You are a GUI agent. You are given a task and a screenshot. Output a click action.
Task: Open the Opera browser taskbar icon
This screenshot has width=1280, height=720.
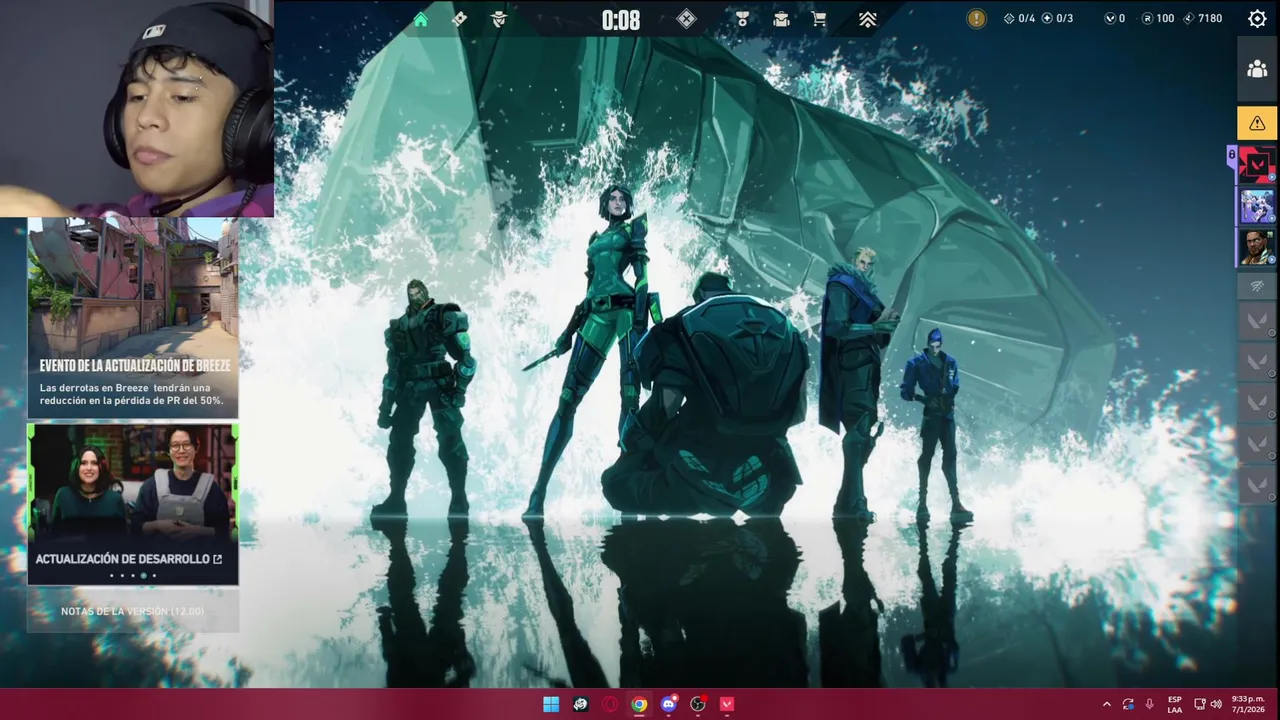[610, 704]
